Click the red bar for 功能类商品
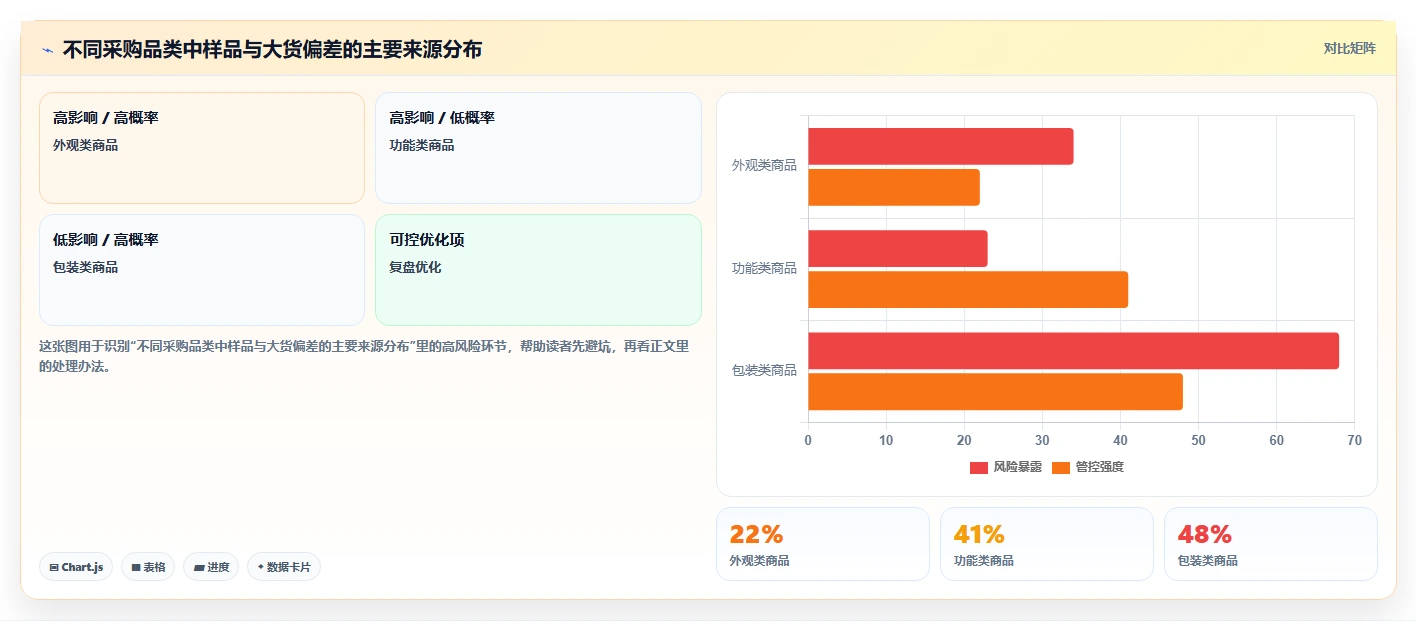 coord(898,249)
